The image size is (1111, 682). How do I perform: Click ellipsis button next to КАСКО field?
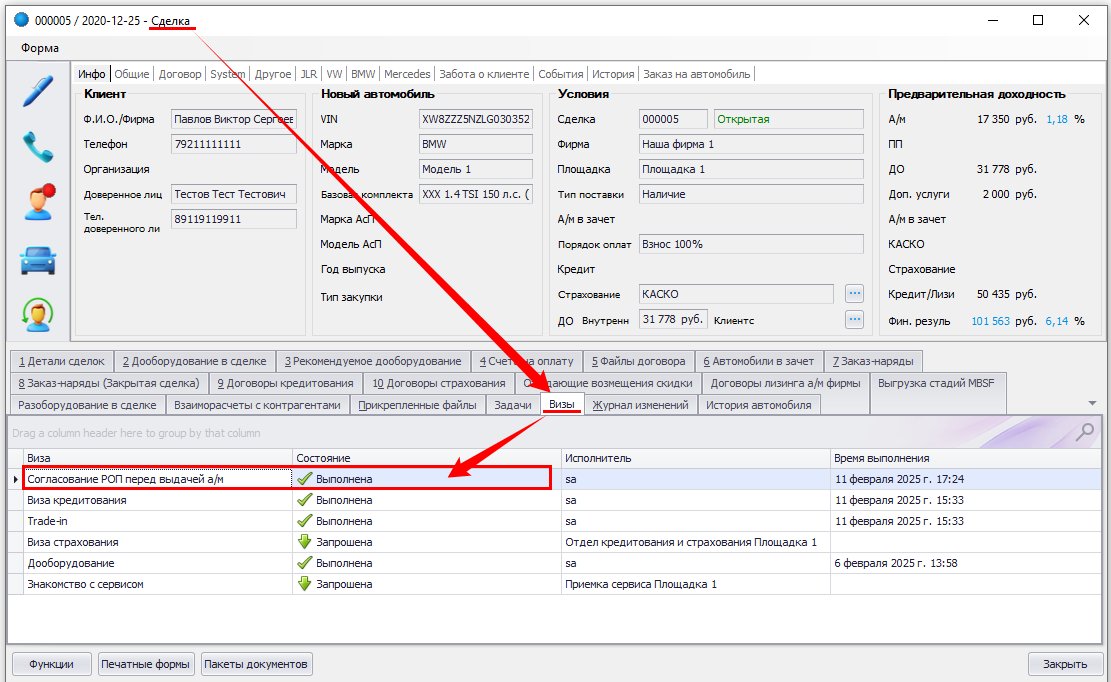point(854,294)
